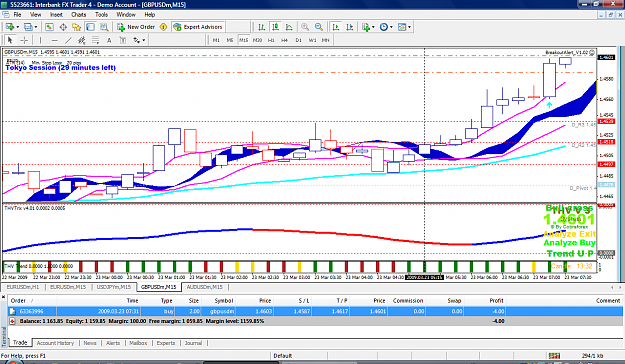Toggle the Chart Shift option

pyautogui.click(x=350, y=27)
